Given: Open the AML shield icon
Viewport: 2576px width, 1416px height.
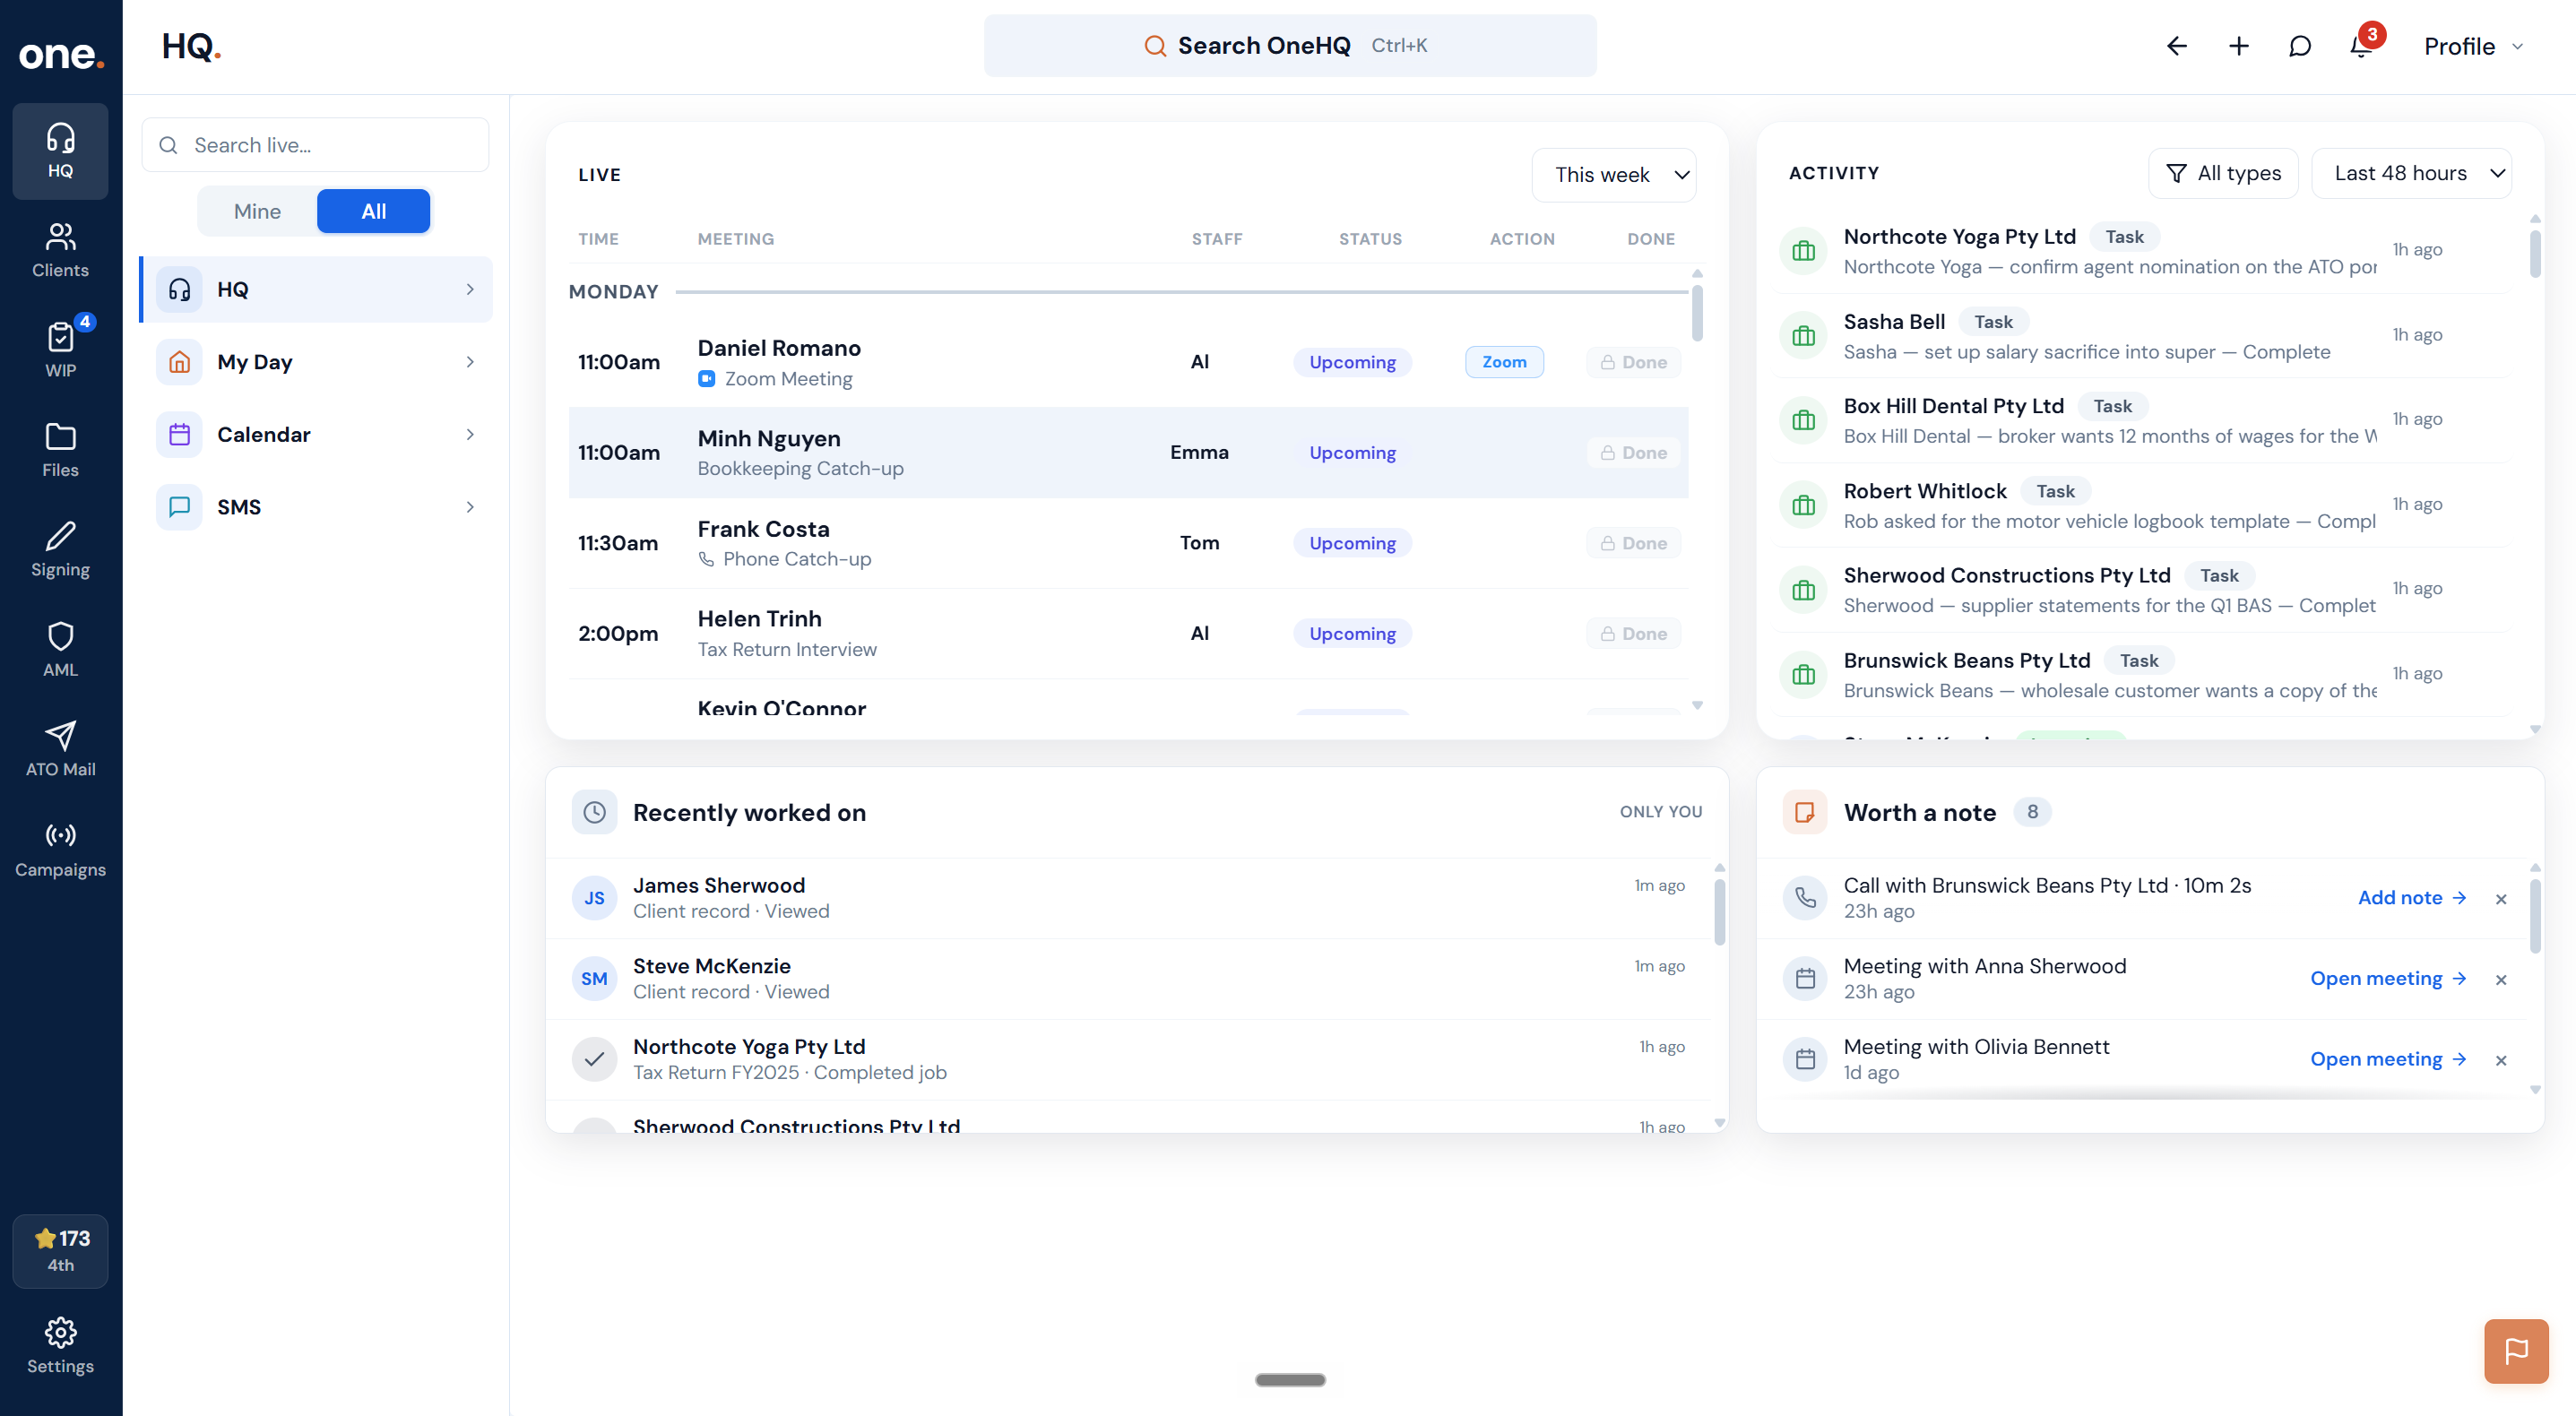Looking at the screenshot, I should pyautogui.click(x=60, y=650).
